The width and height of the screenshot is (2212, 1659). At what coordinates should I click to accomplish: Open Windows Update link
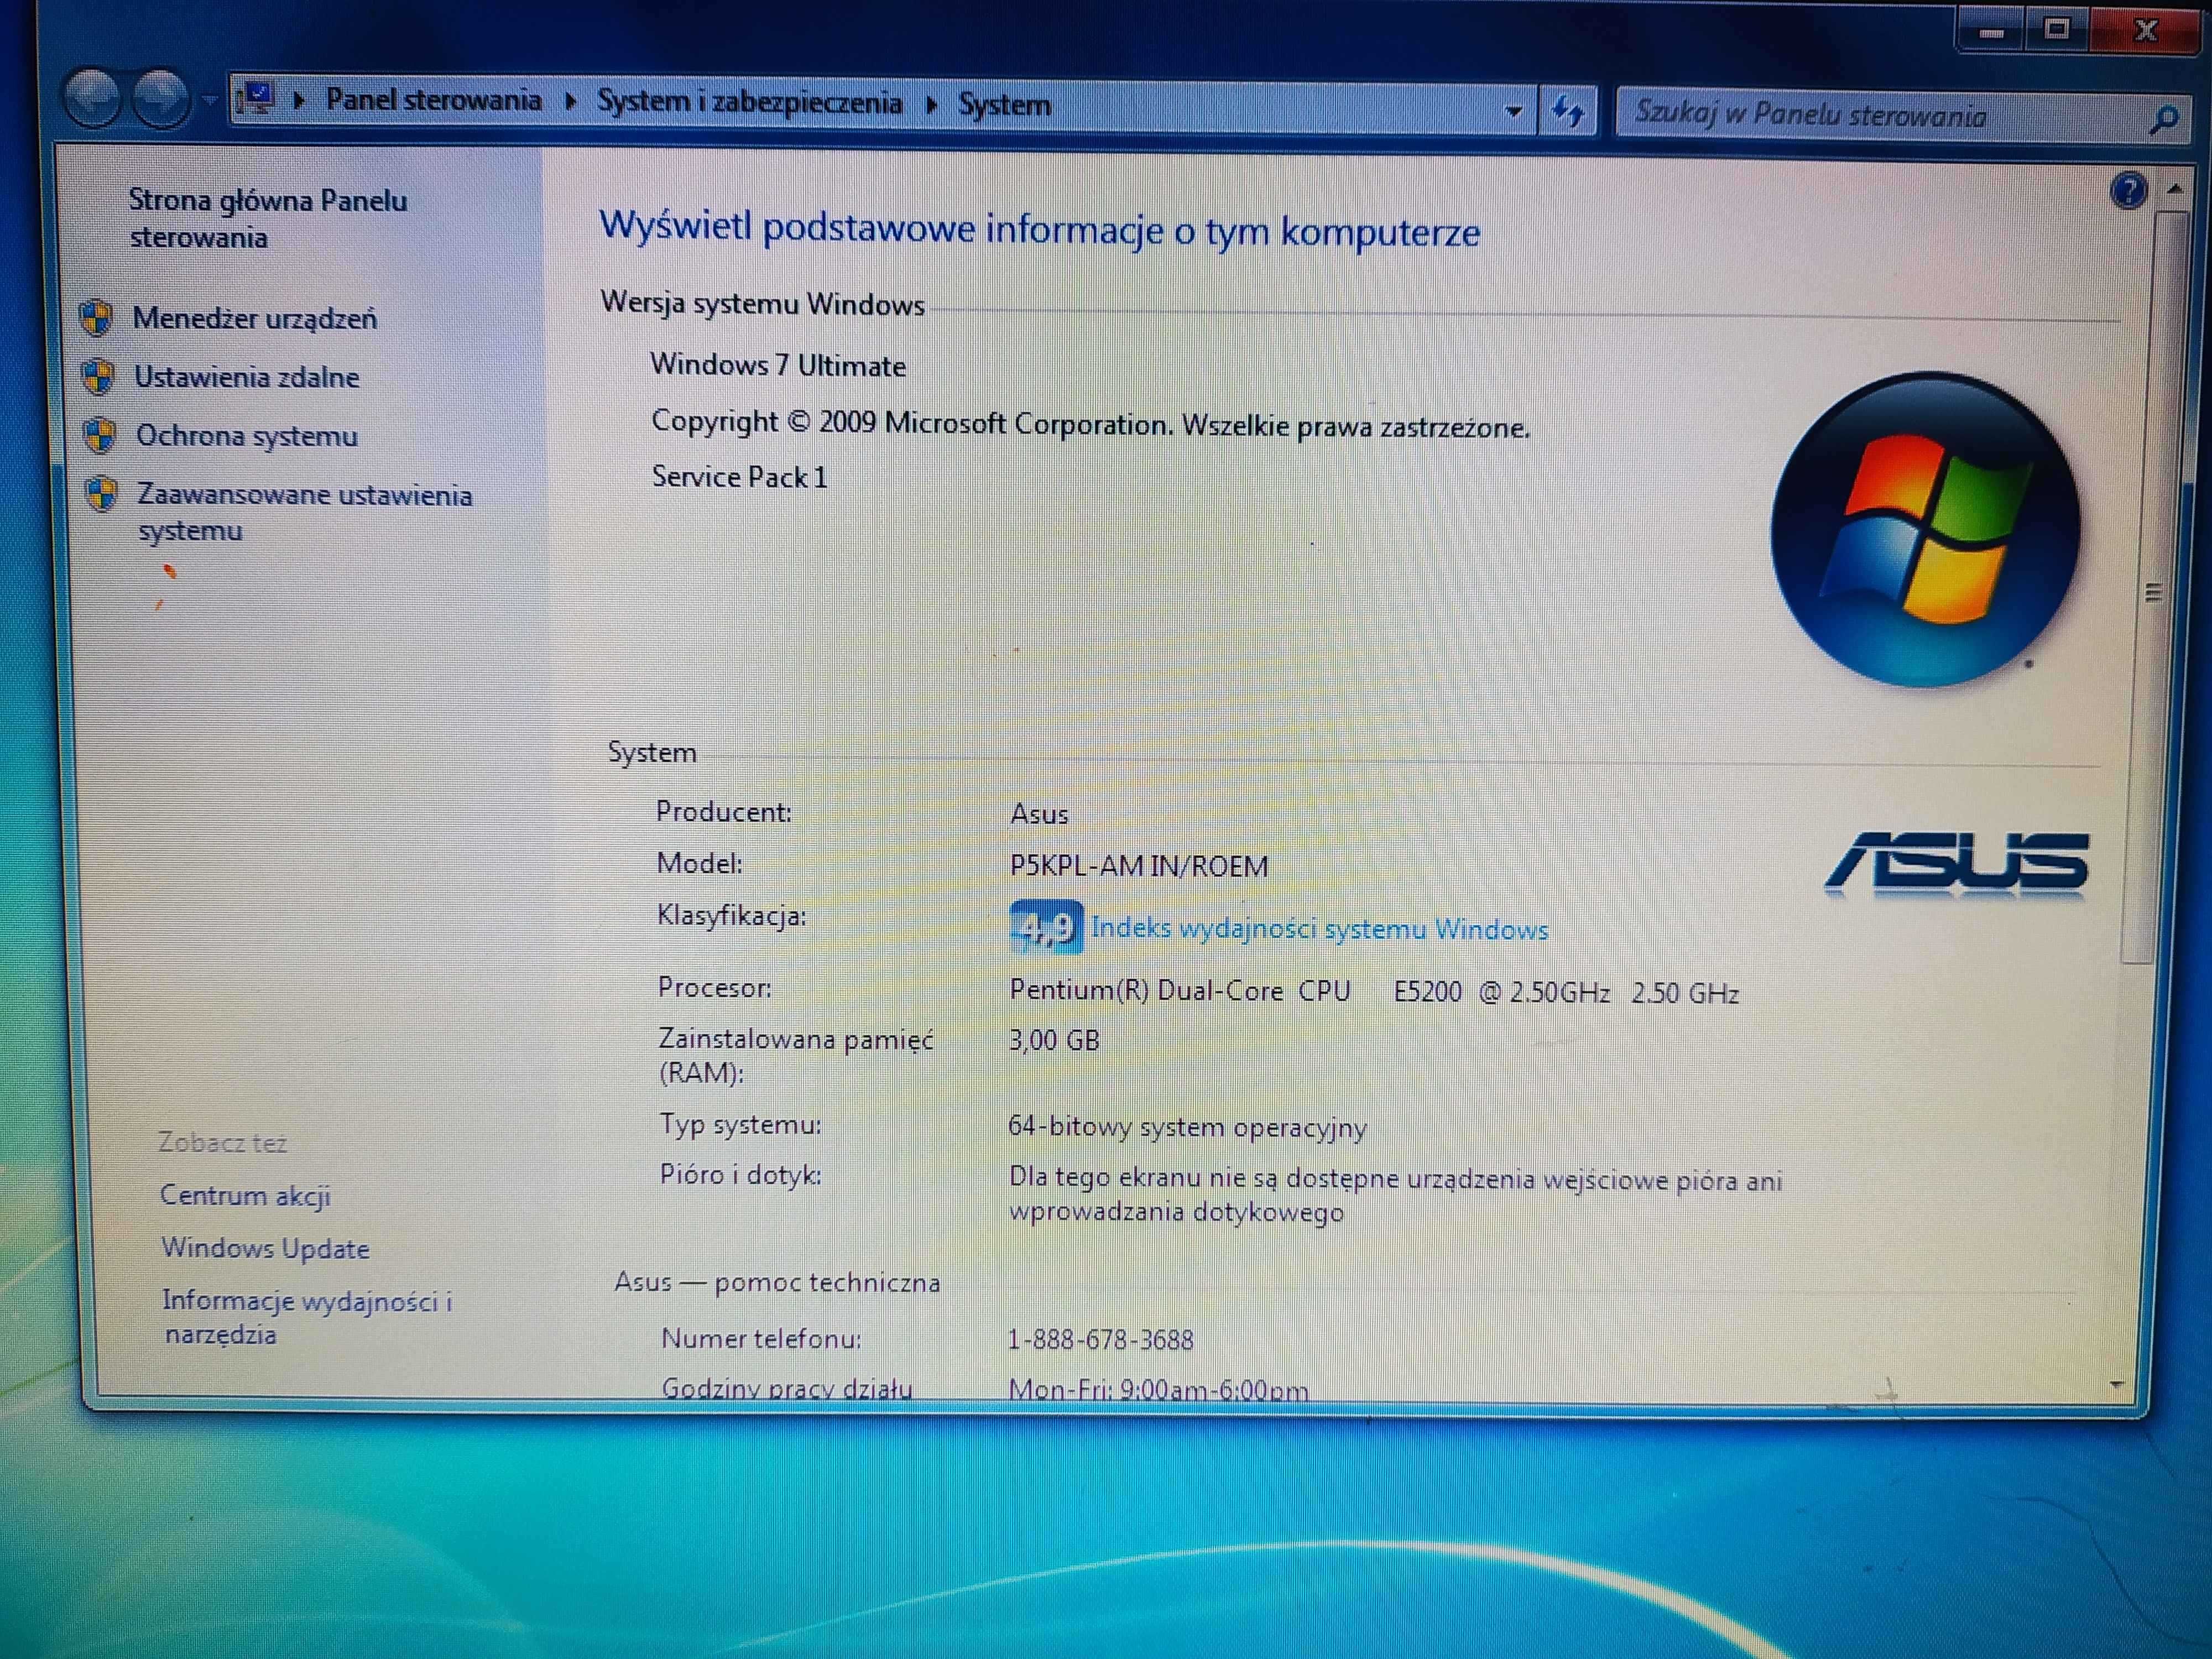pos(265,1248)
